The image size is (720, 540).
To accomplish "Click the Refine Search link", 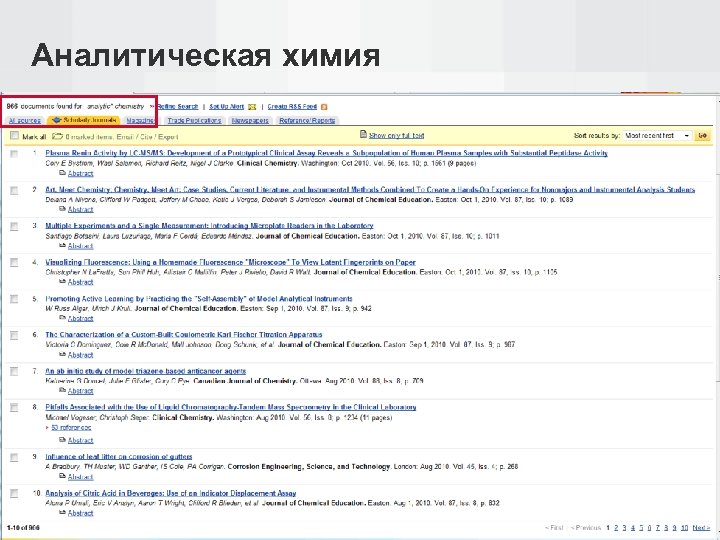I will [x=177, y=107].
